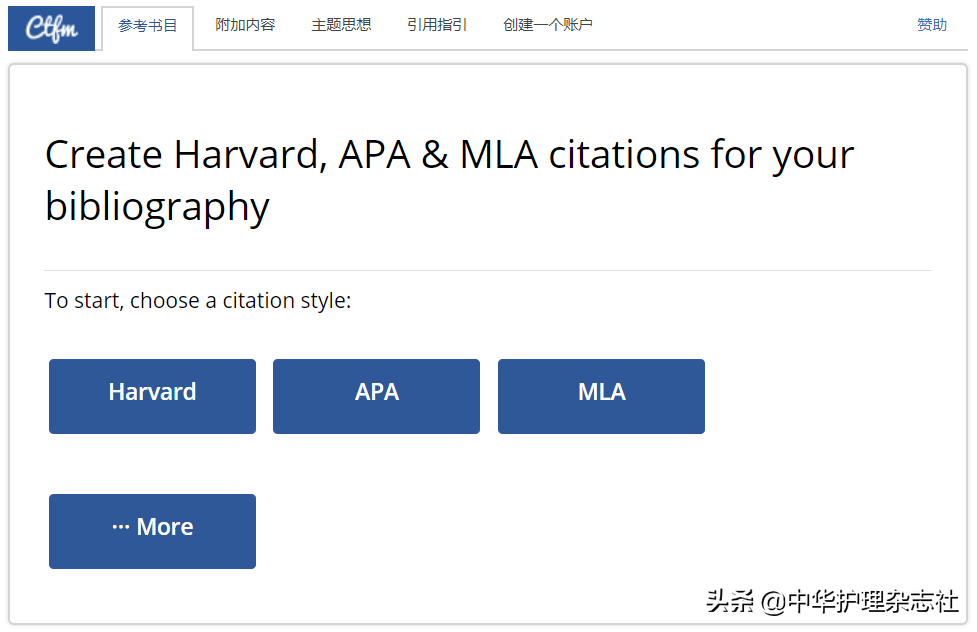
Task: Choose the MLA citation style button
Action: tap(601, 396)
